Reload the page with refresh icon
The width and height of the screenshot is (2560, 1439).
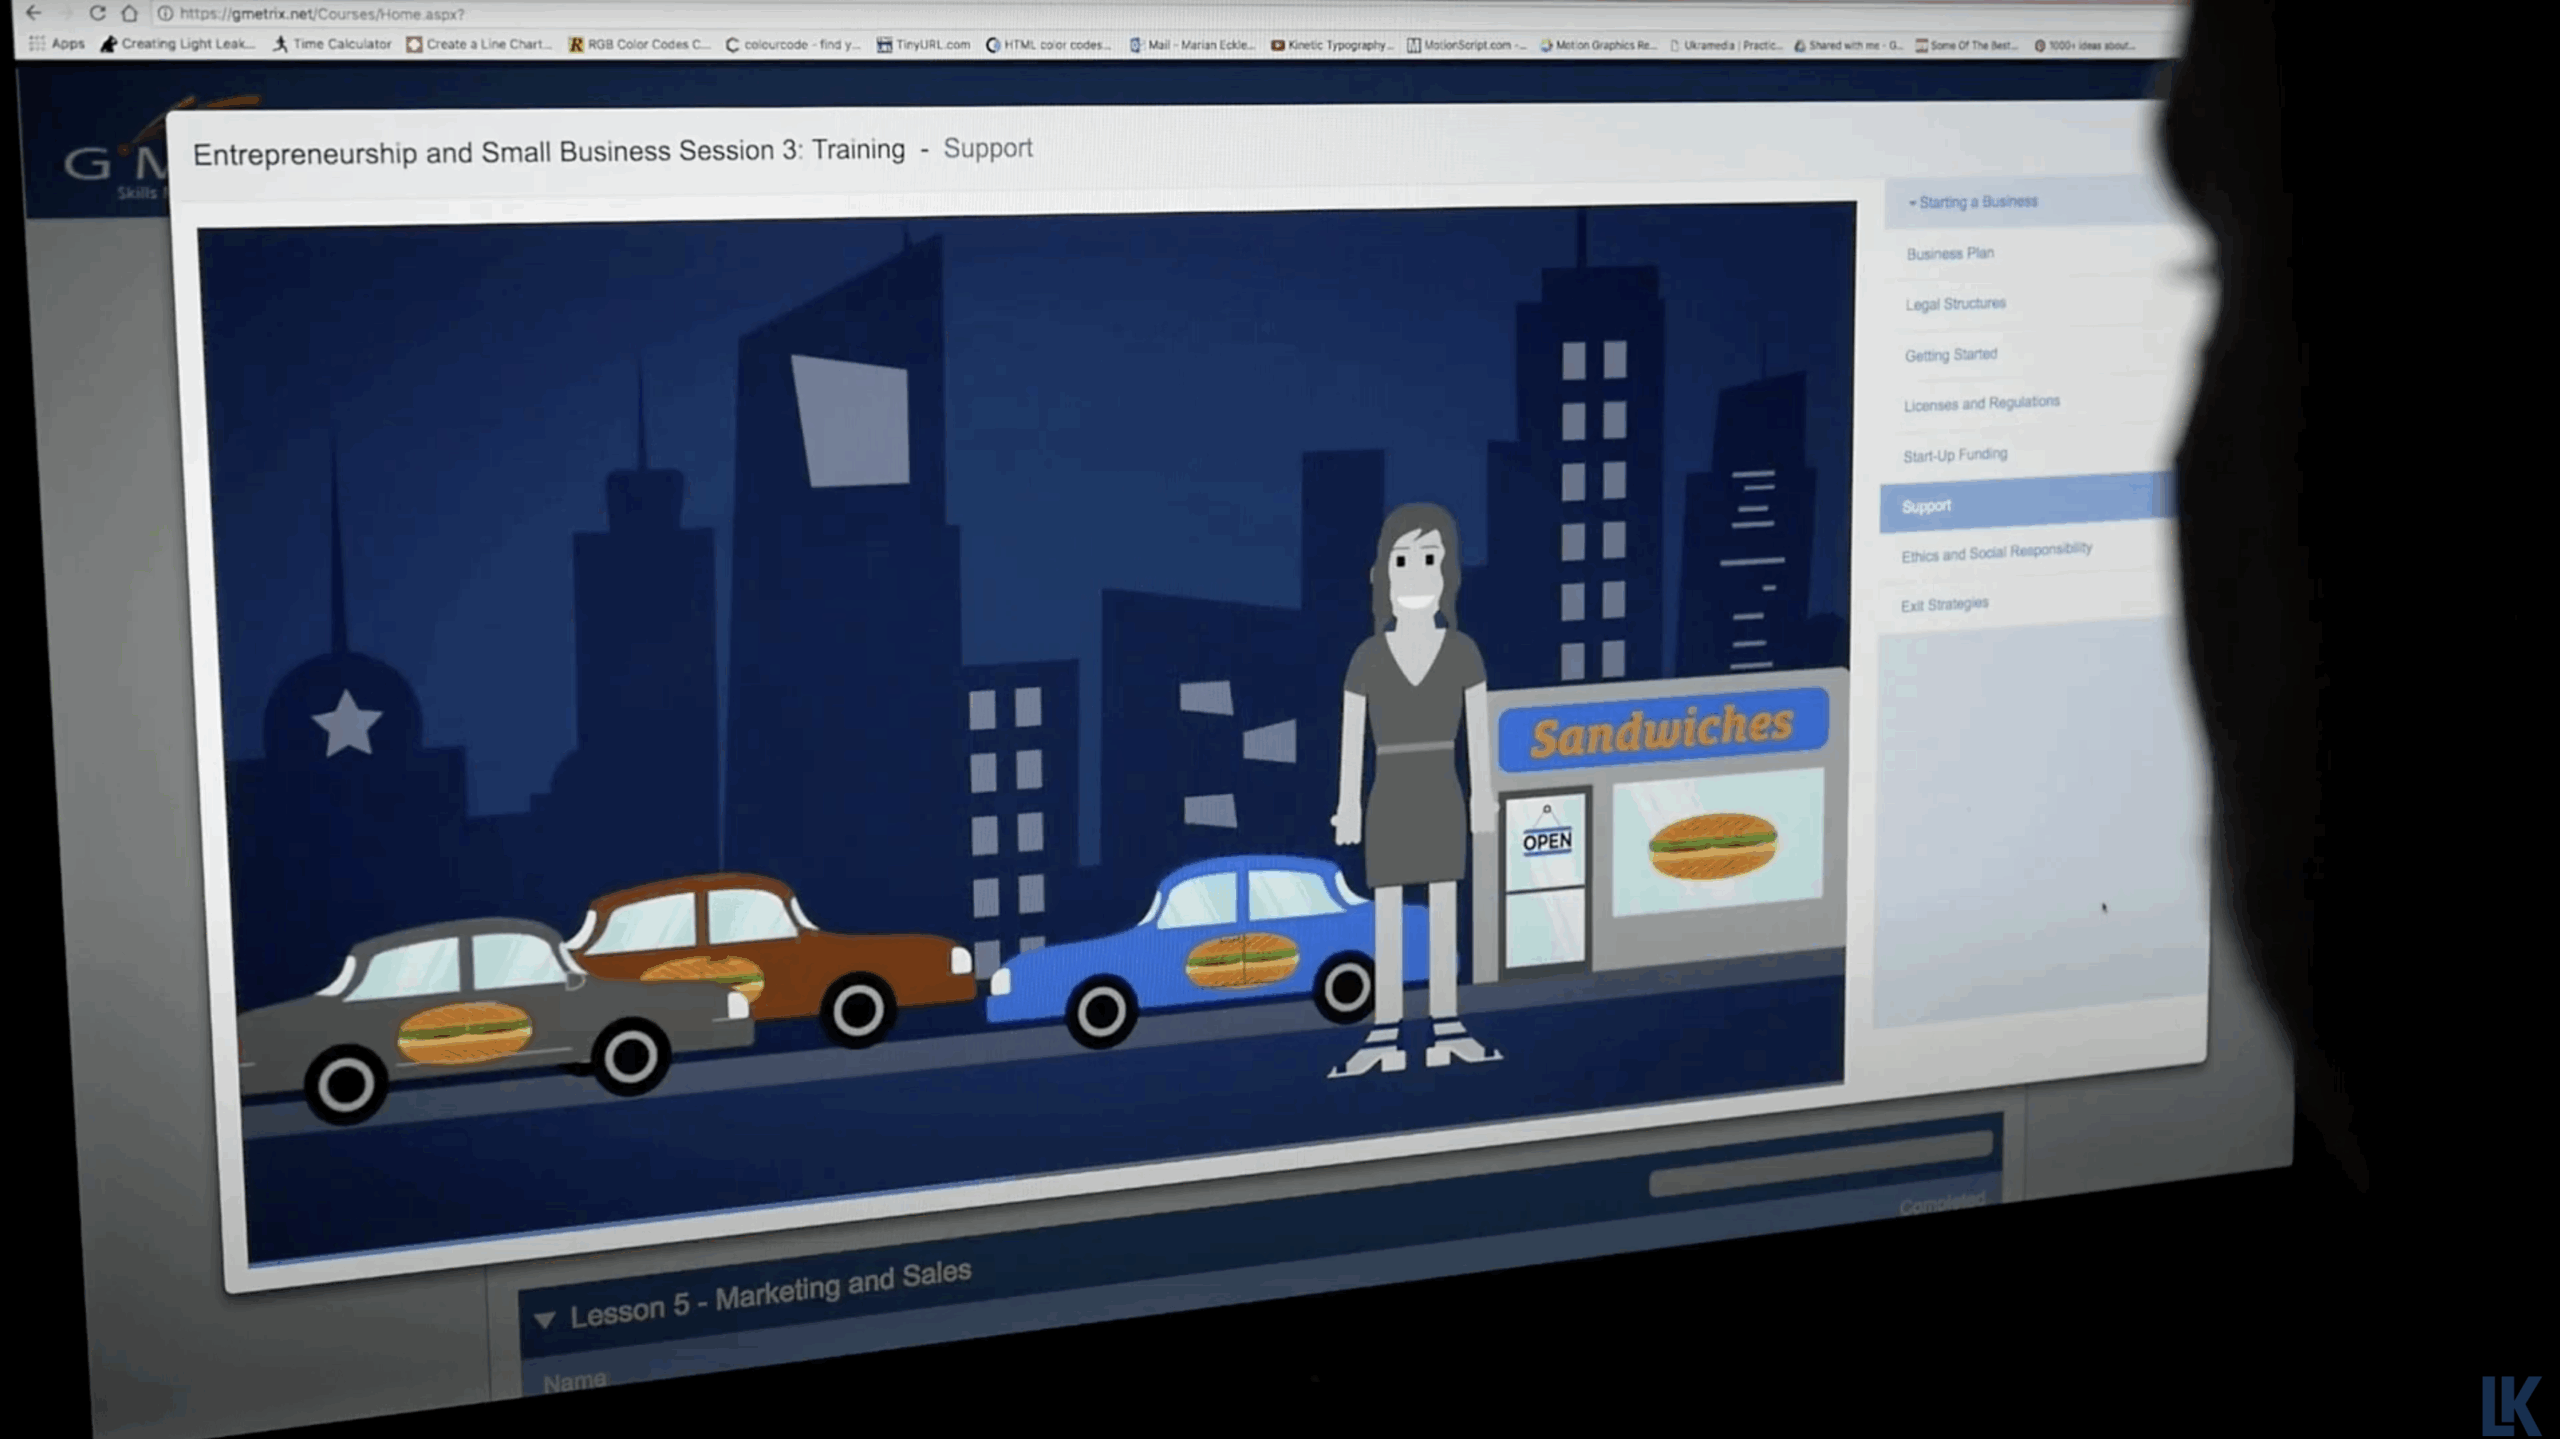click(x=97, y=13)
